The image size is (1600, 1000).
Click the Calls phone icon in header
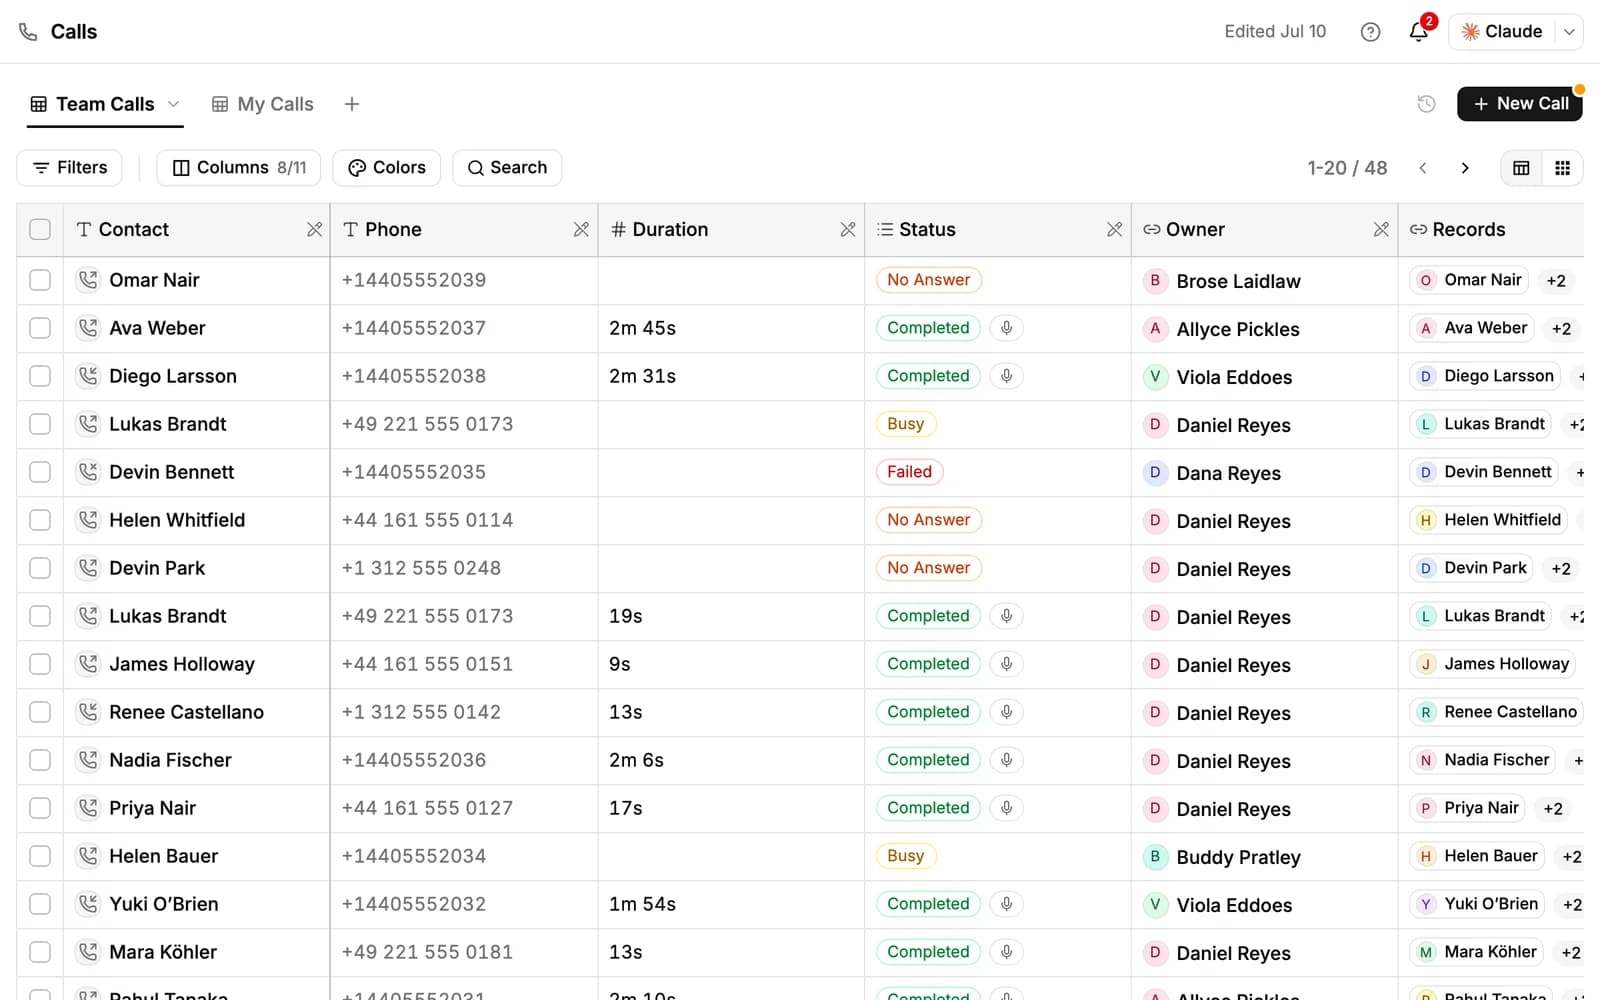pyautogui.click(x=28, y=32)
